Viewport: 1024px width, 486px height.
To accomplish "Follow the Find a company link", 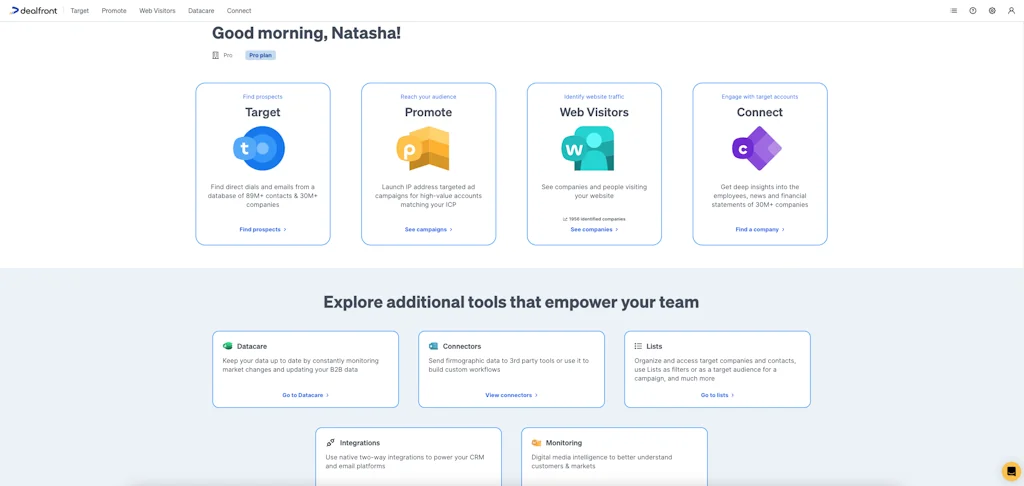I will pyautogui.click(x=760, y=229).
